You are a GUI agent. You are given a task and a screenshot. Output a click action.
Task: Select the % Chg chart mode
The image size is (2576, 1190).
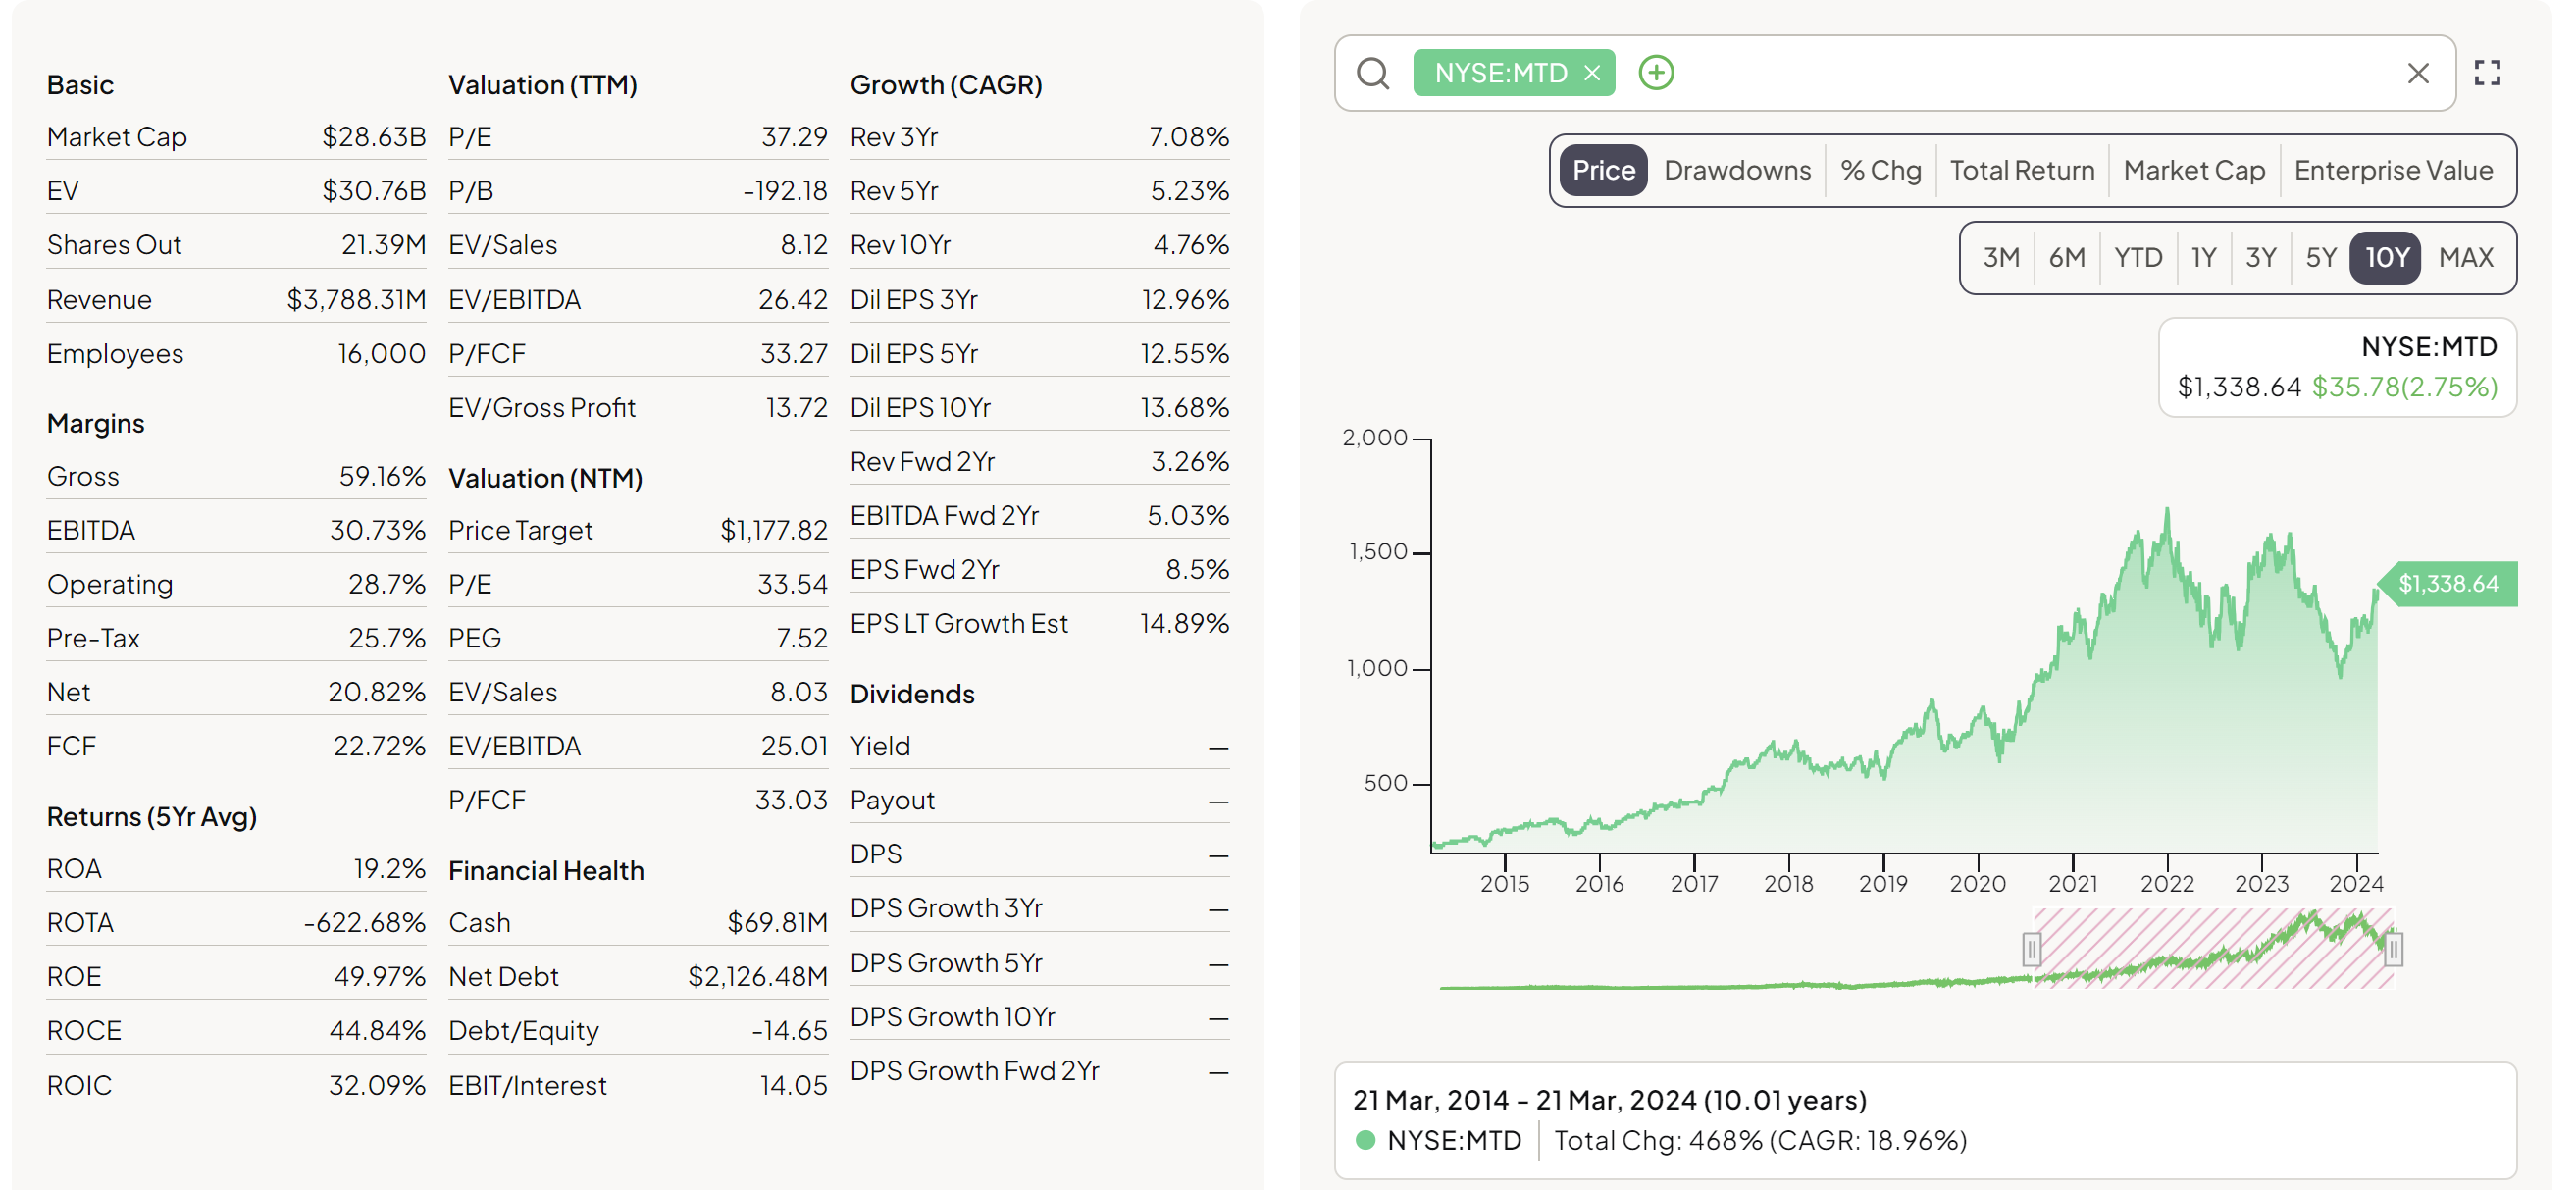pyautogui.click(x=1880, y=171)
